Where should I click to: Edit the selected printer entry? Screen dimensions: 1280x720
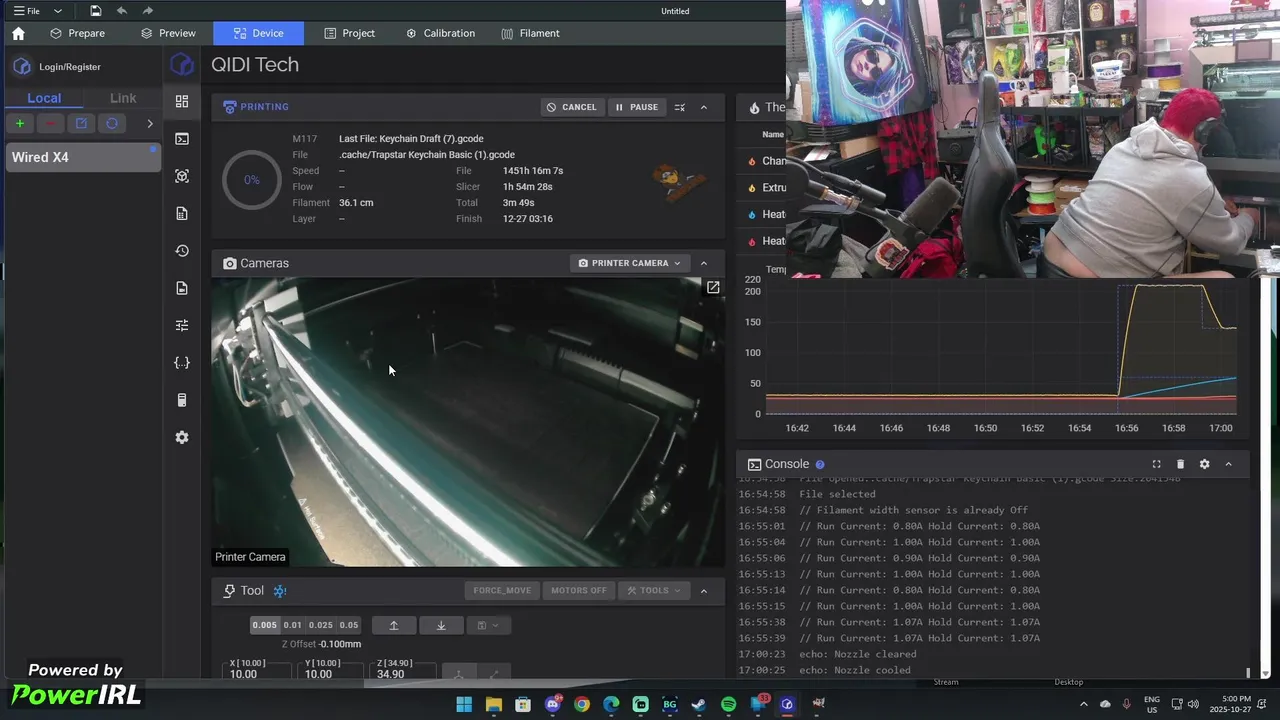81,124
